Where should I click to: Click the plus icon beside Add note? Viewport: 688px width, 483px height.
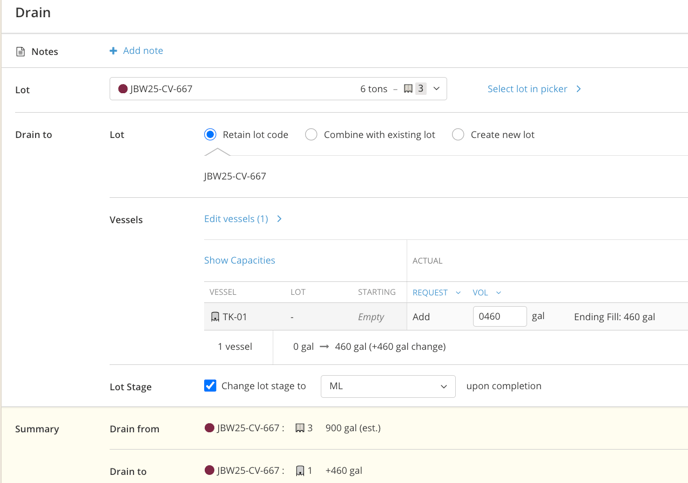(x=113, y=51)
